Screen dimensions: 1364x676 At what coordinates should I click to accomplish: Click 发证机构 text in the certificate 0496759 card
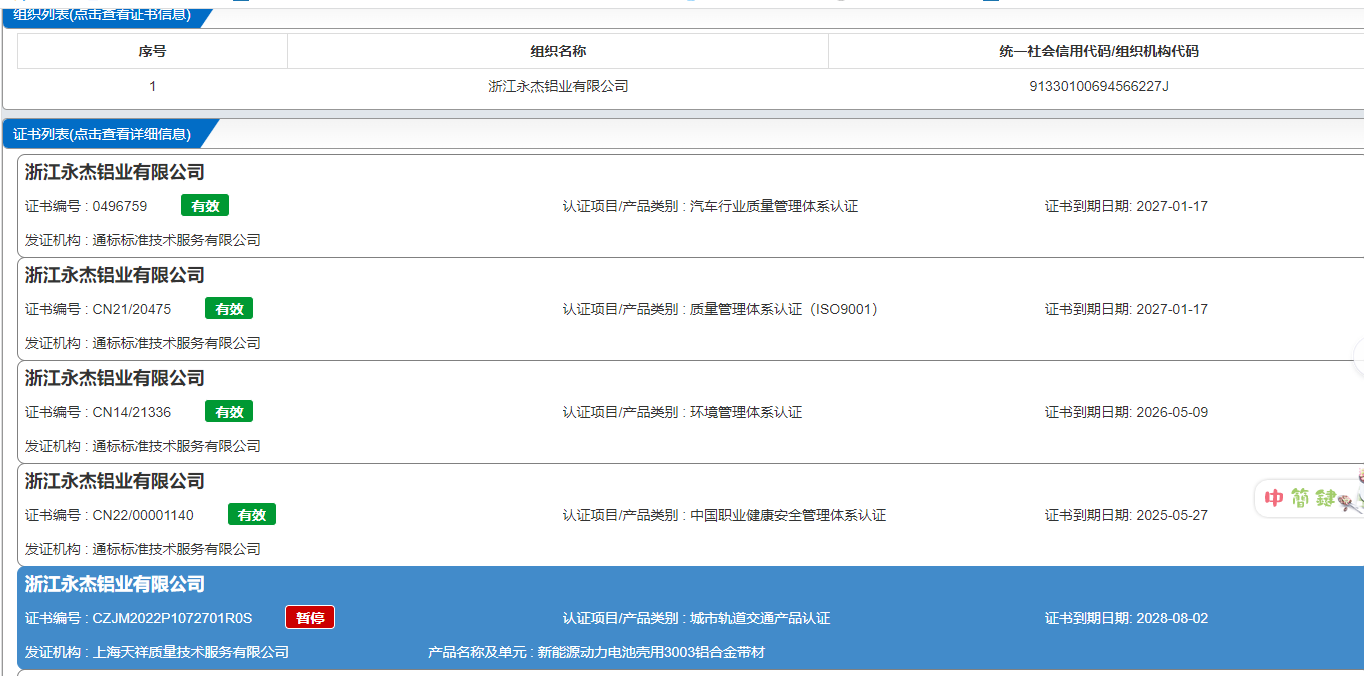tap(143, 240)
